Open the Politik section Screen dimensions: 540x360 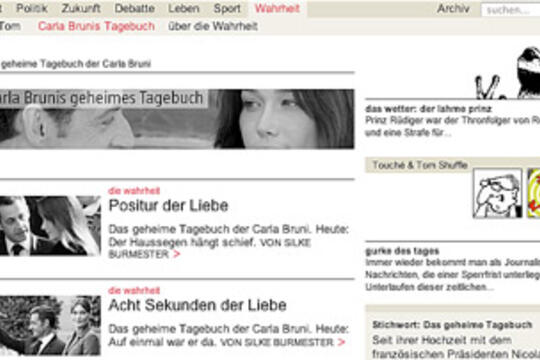coord(32,8)
